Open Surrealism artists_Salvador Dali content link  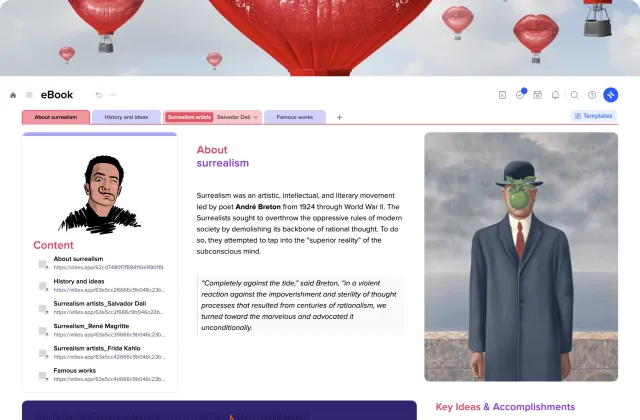click(x=109, y=307)
